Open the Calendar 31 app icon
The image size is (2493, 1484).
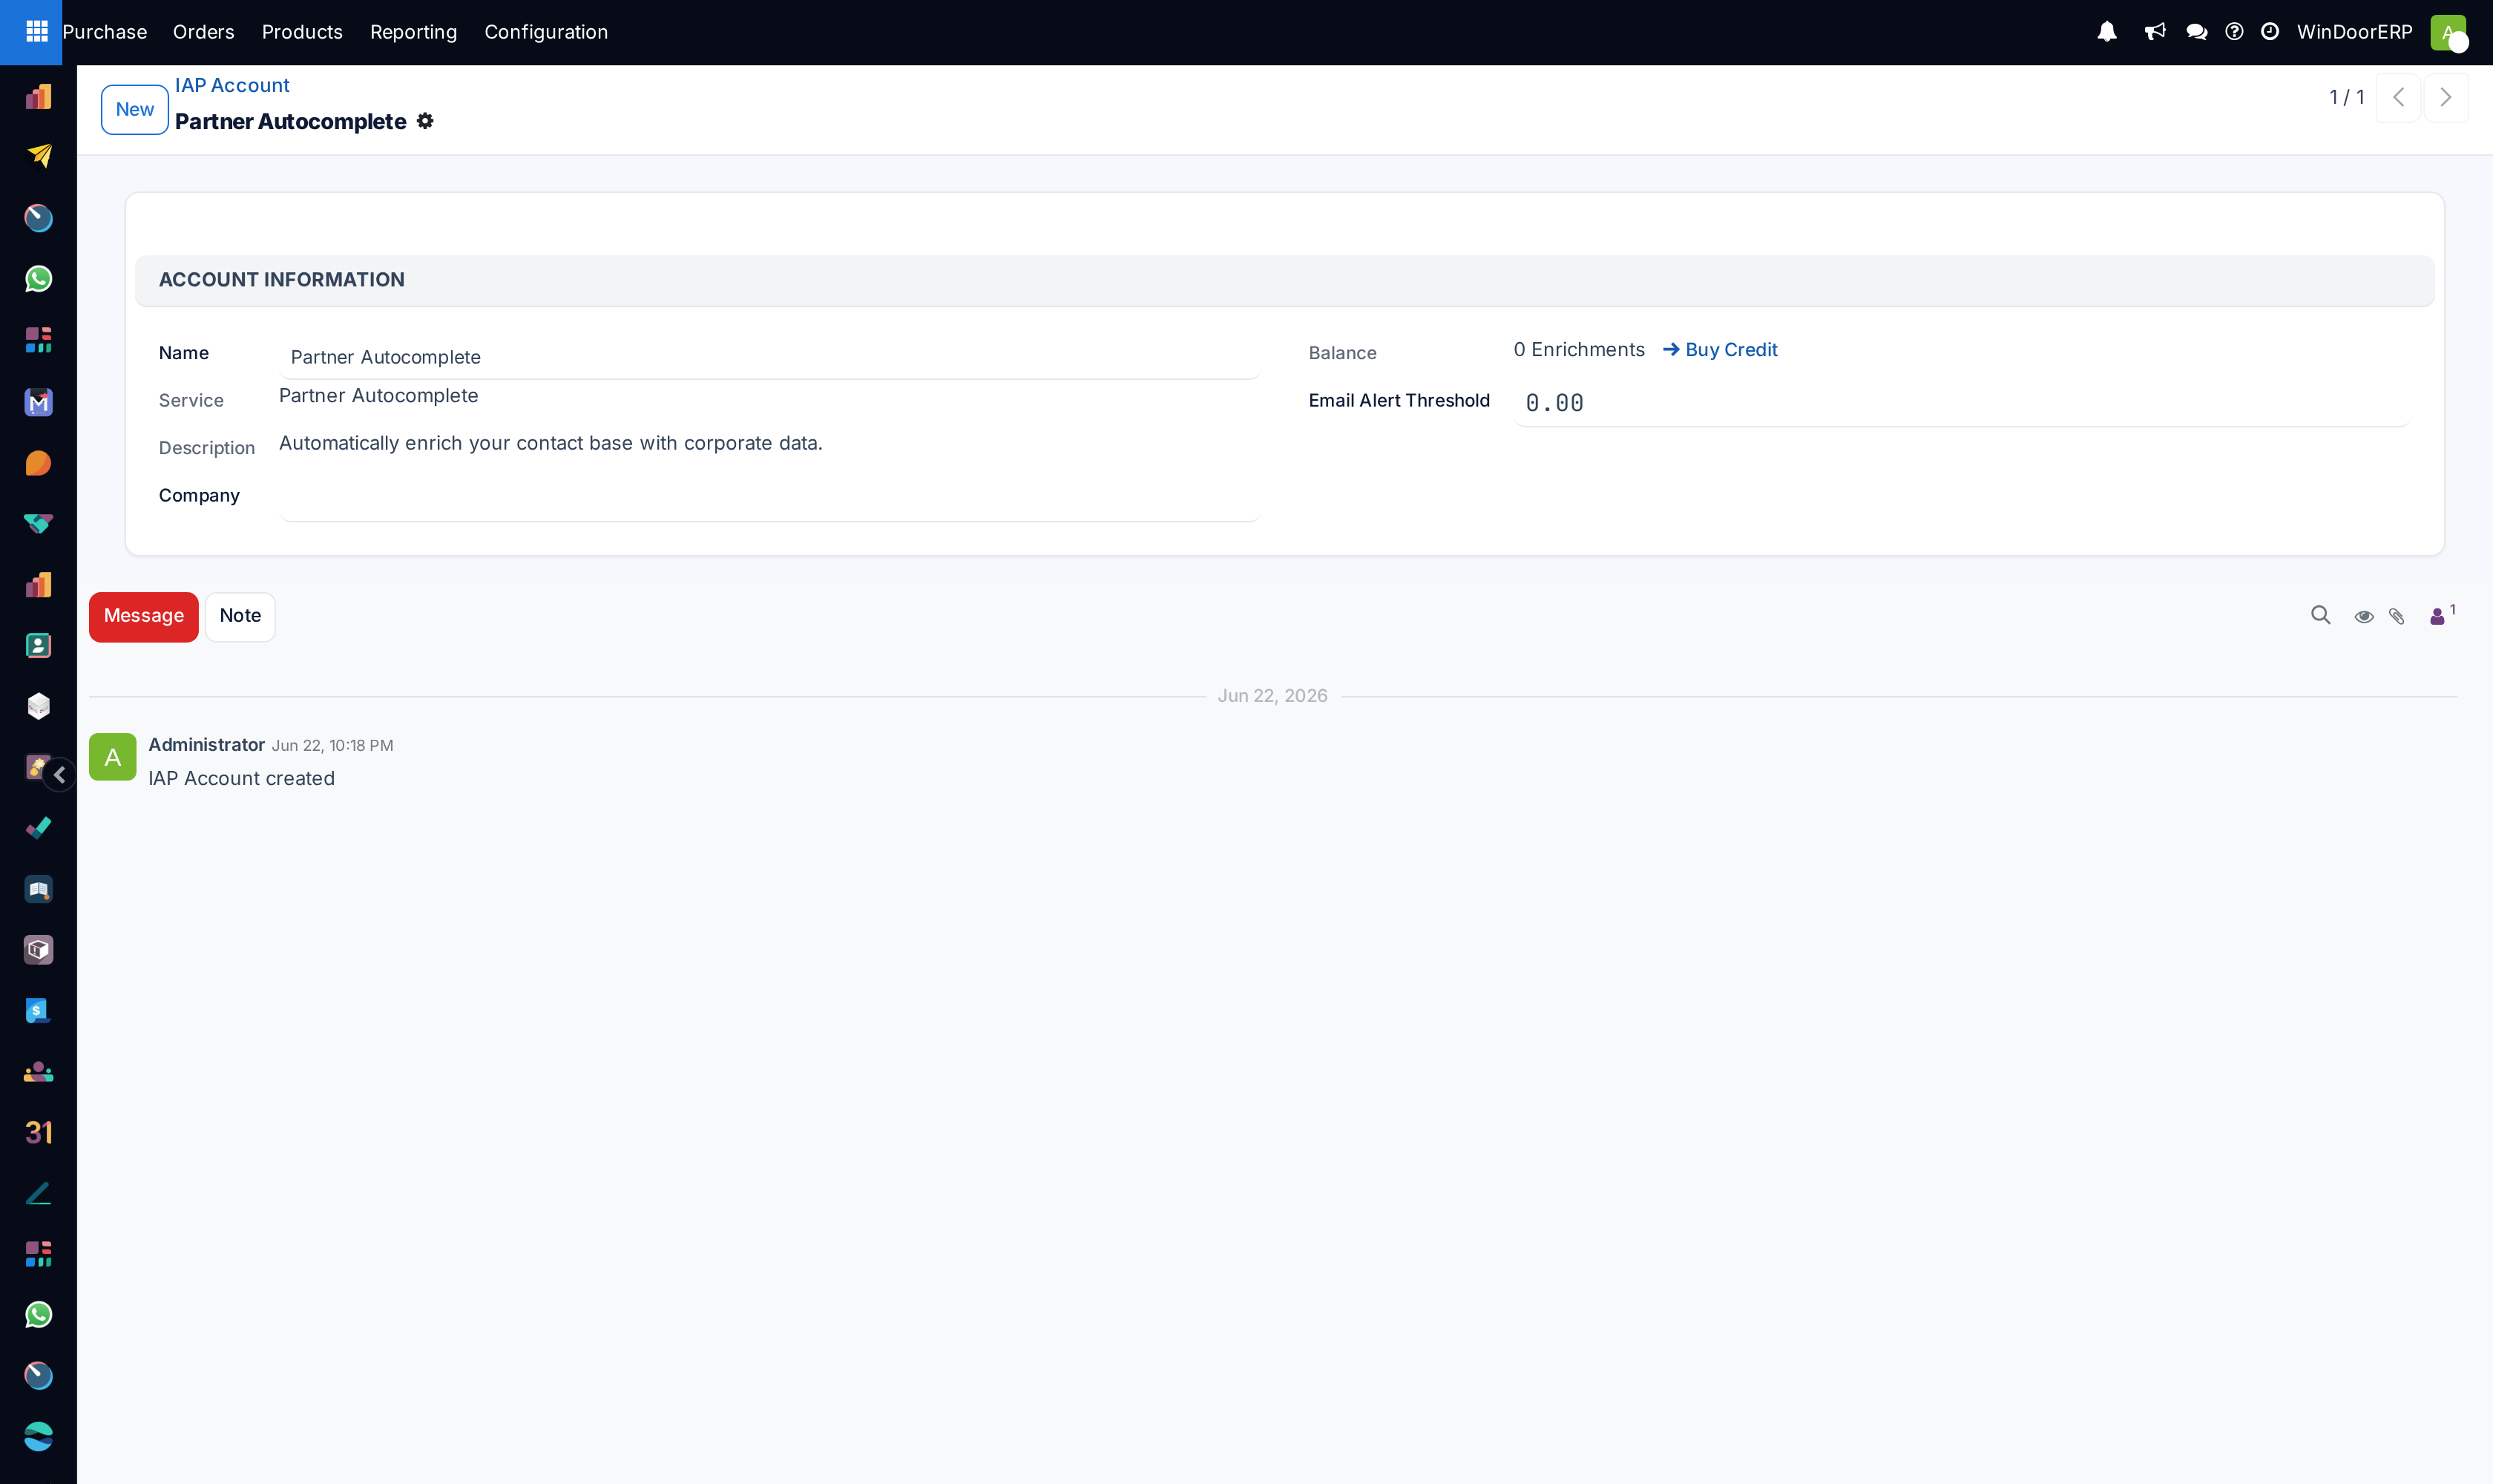pyautogui.click(x=38, y=1133)
